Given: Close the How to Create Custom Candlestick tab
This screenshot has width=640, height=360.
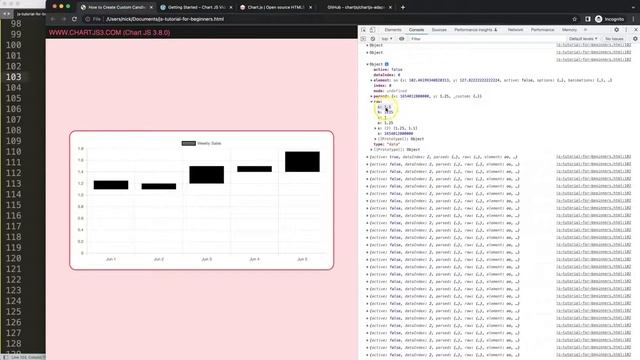Looking at the screenshot, I should [151, 7].
